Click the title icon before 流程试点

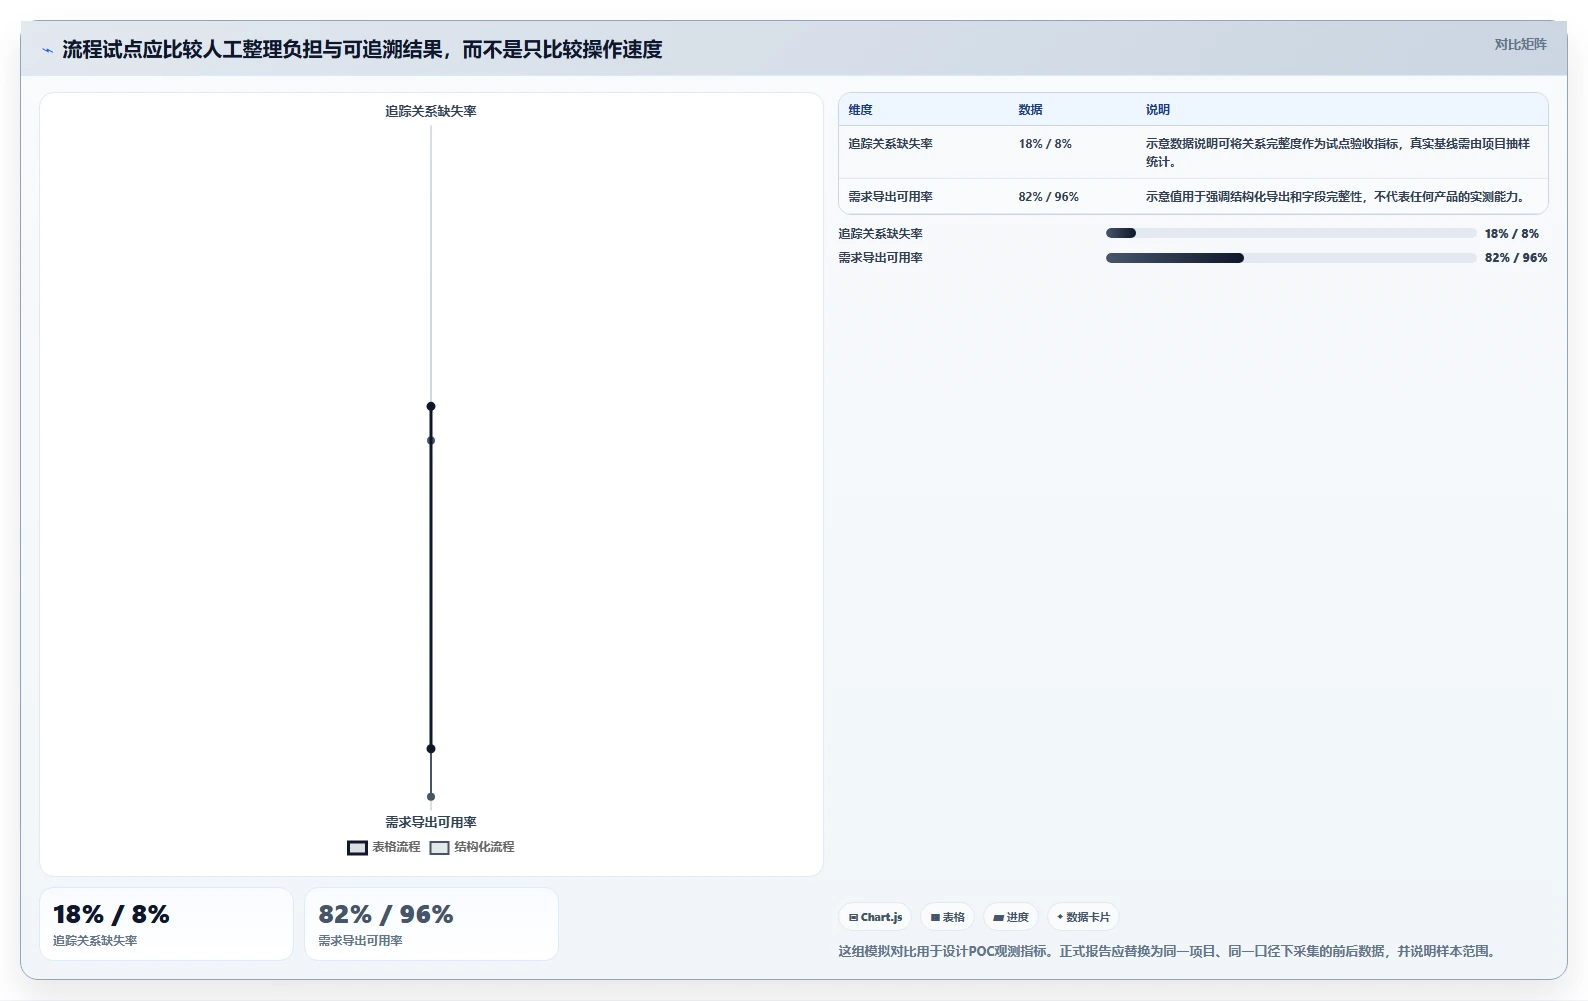point(47,50)
